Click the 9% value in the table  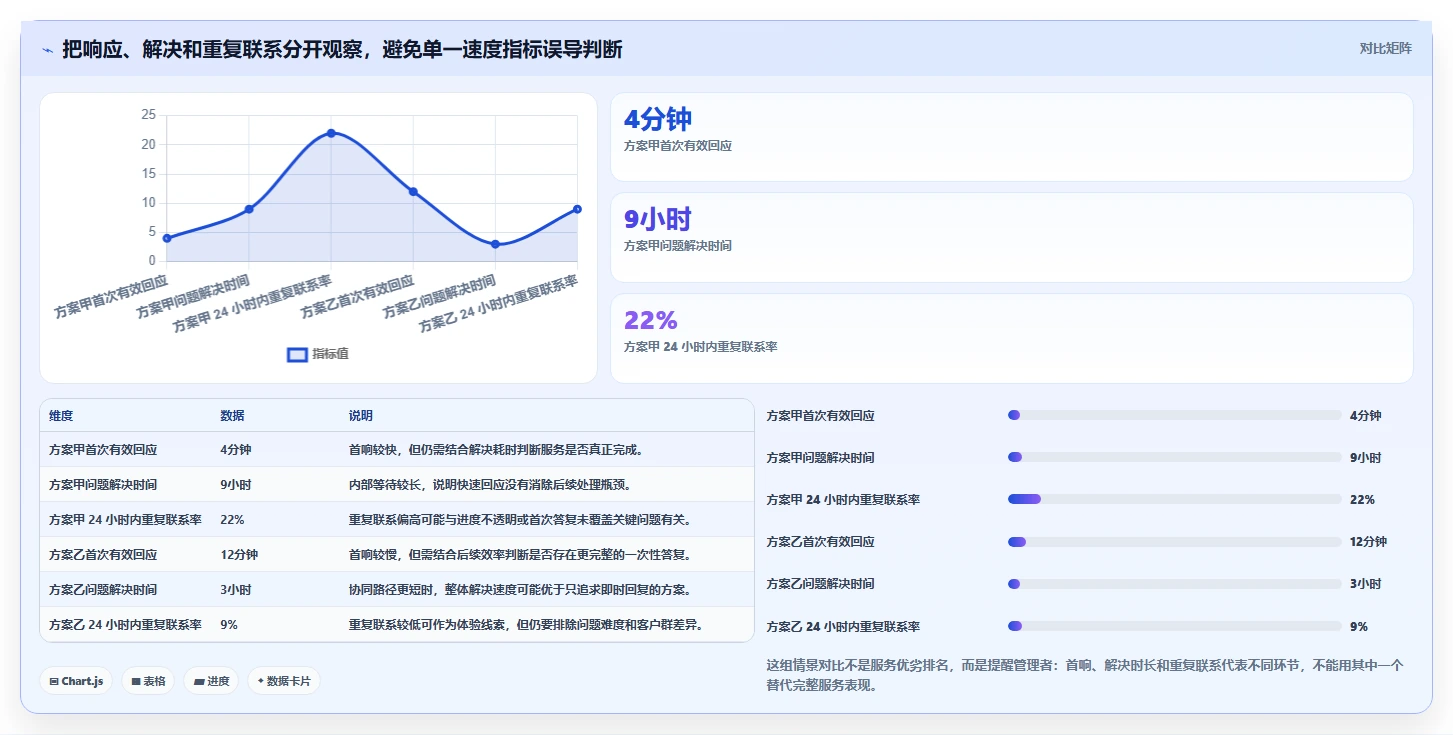229,625
